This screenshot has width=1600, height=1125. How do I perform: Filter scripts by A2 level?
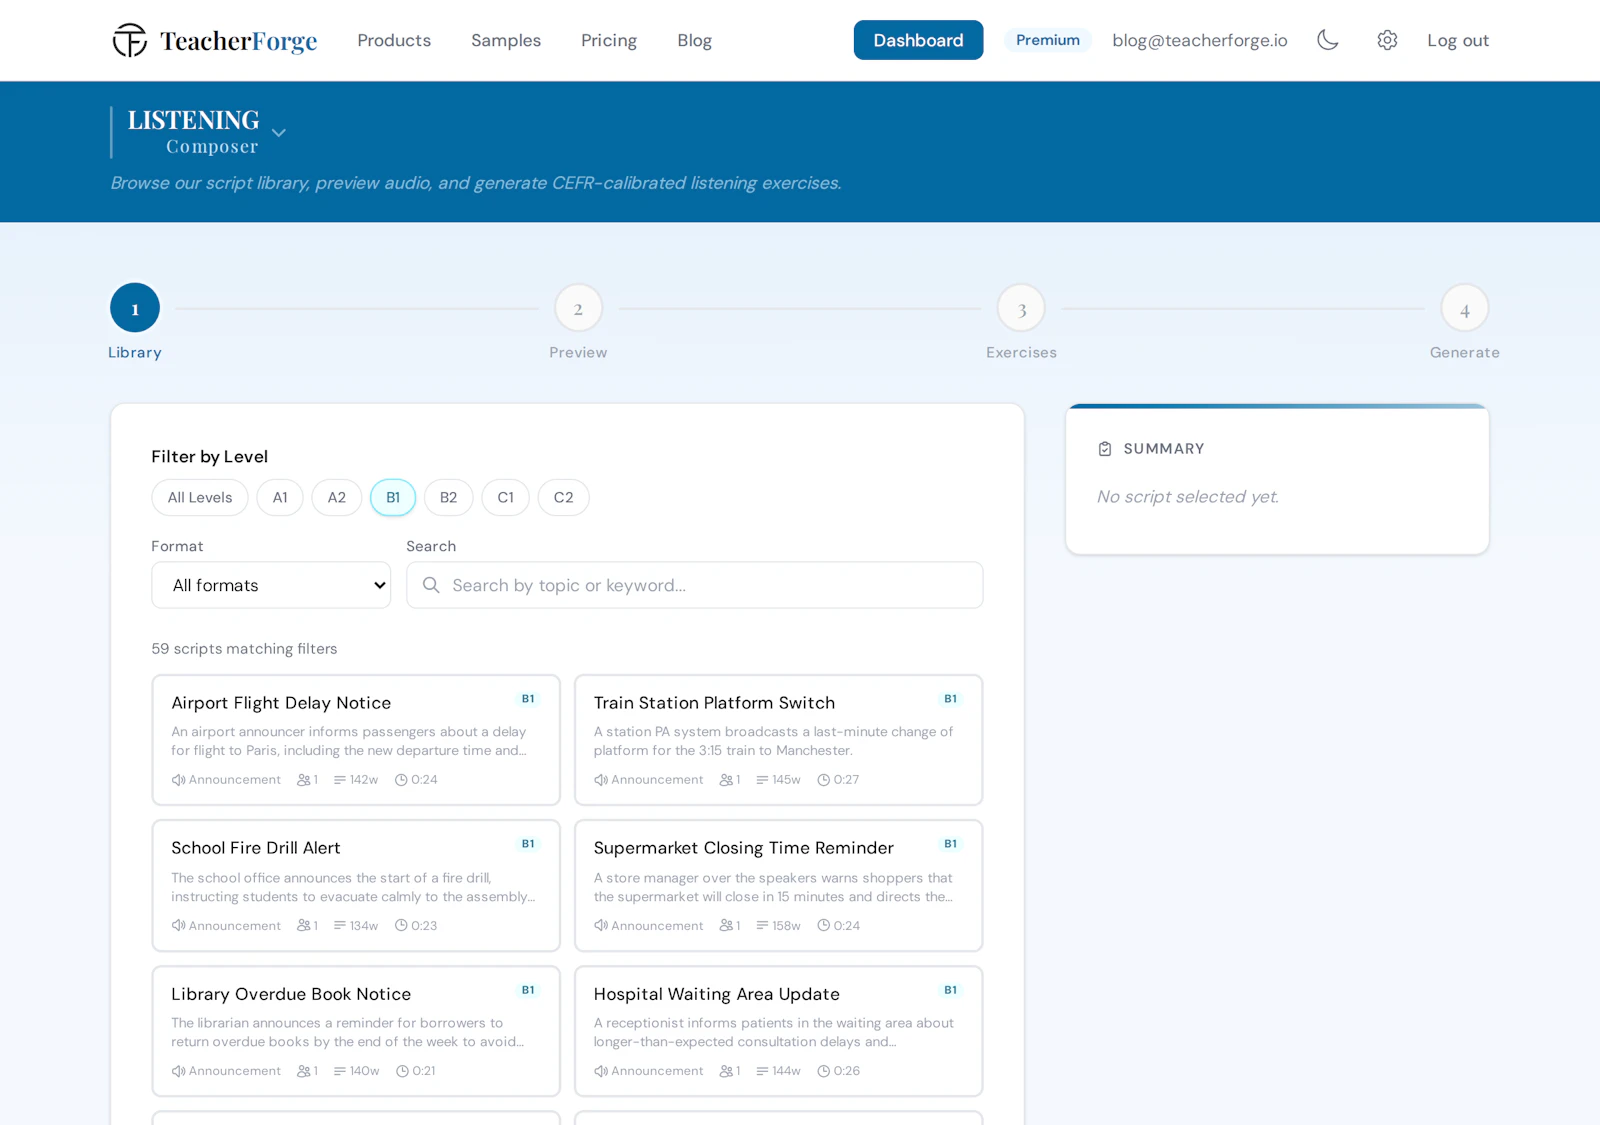(337, 497)
